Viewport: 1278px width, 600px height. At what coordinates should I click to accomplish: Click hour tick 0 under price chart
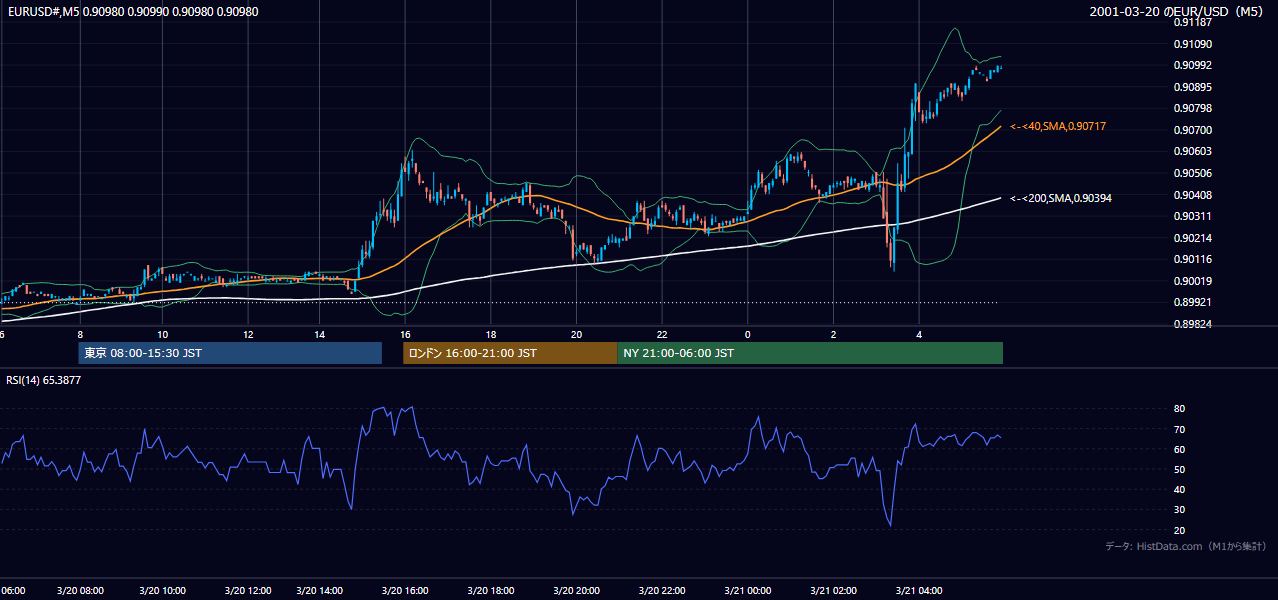tap(747, 334)
